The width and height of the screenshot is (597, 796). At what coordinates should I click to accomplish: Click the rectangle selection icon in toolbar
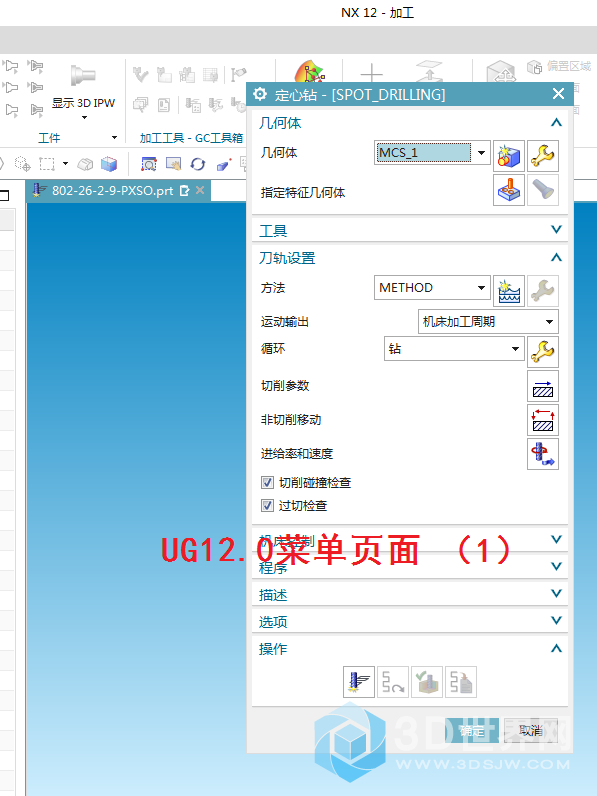click(47, 164)
